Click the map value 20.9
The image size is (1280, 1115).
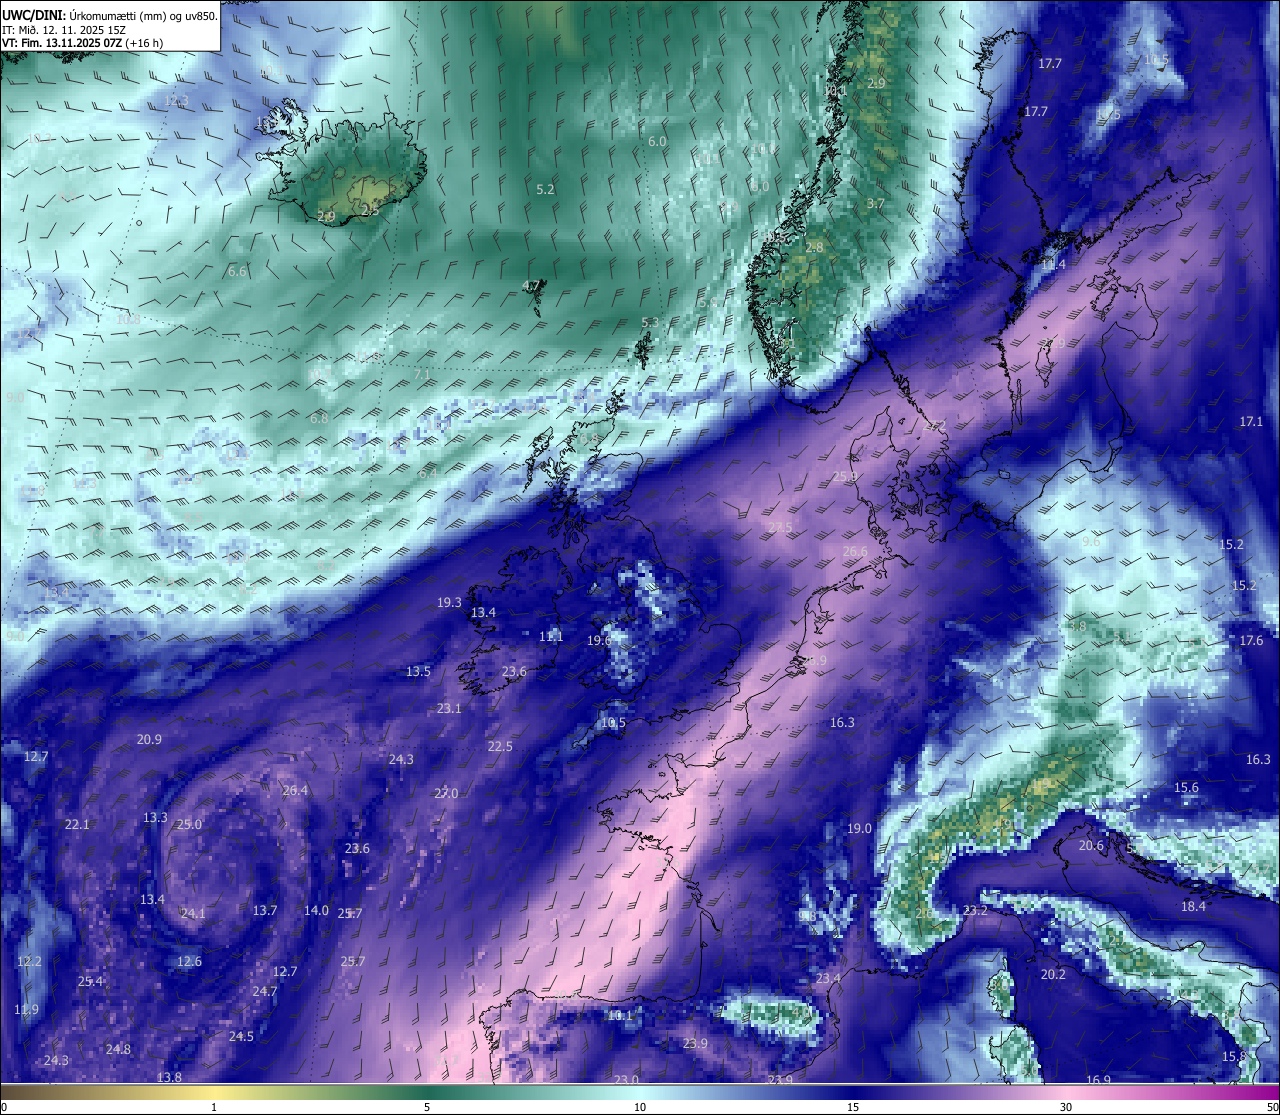149,740
